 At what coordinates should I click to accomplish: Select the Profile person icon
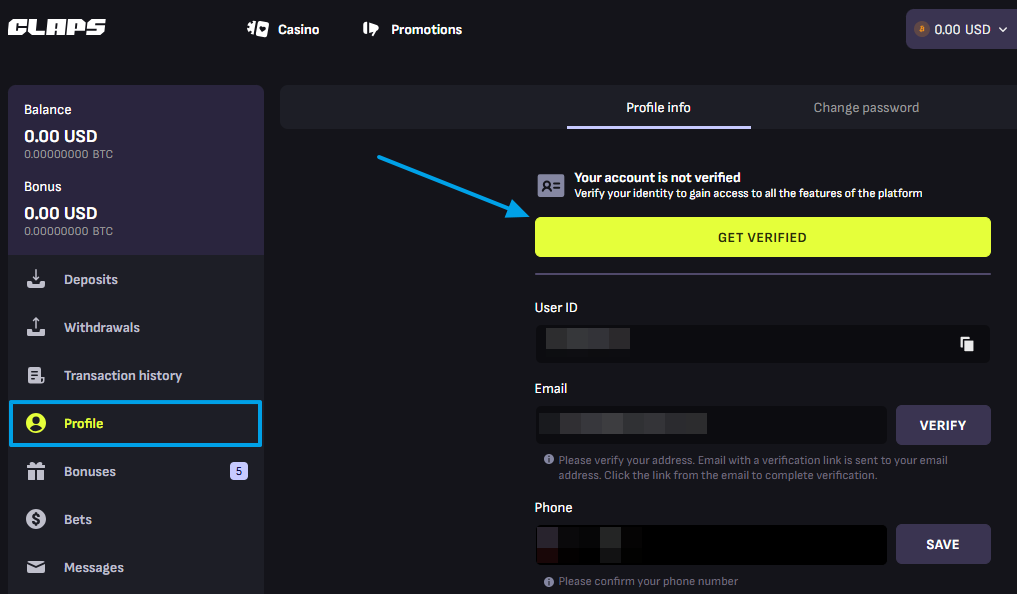[x=36, y=423]
